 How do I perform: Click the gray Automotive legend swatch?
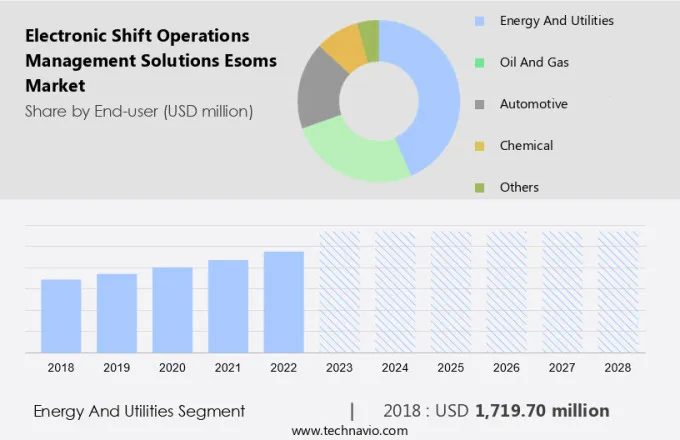click(x=477, y=104)
